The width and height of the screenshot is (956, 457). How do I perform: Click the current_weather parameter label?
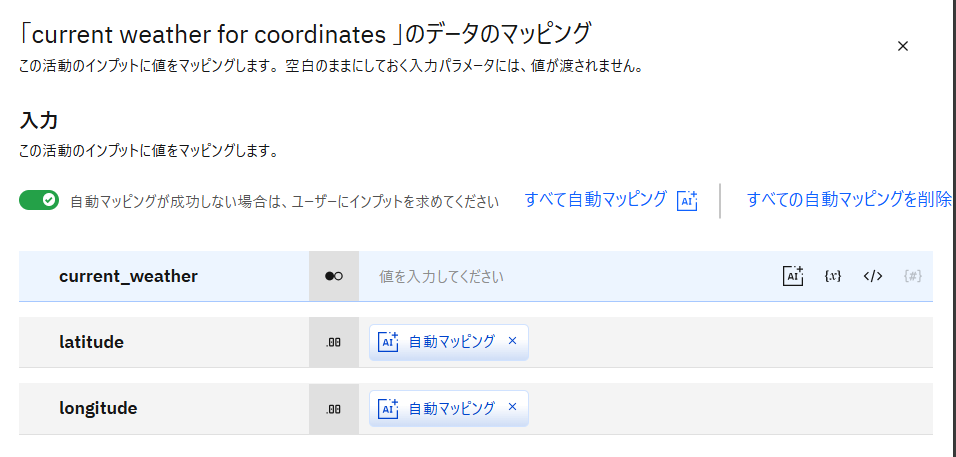coord(128,277)
